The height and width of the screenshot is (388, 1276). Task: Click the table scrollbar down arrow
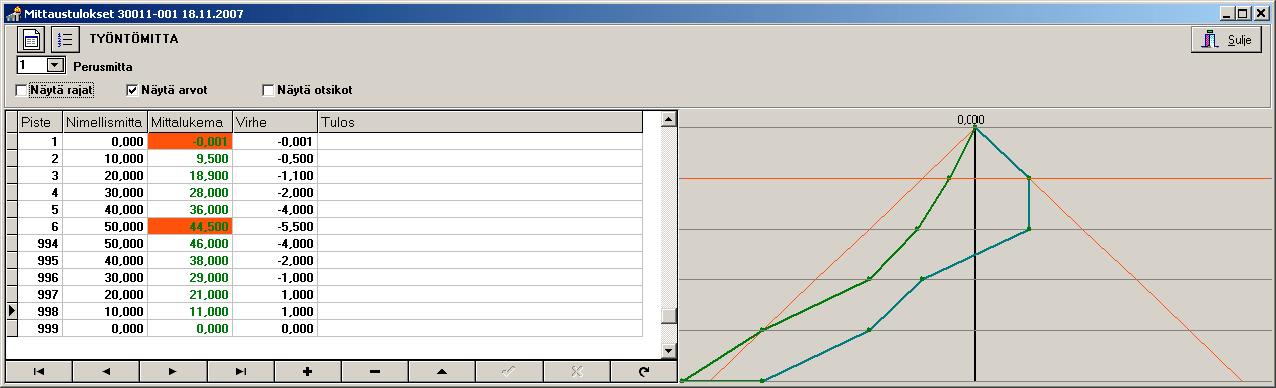[669, 349]
